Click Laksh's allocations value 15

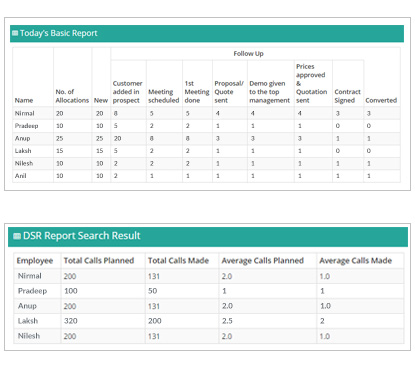(x=59, y=151)
